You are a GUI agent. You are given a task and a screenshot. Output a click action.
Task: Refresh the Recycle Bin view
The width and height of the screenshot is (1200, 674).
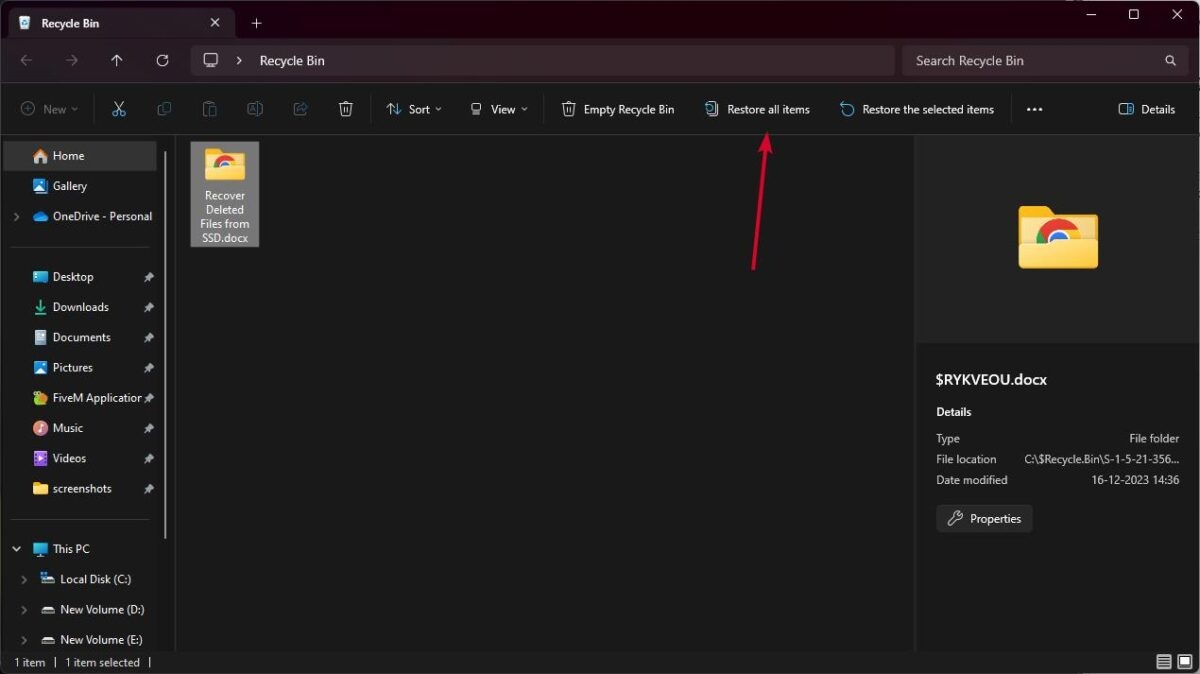pos(163,60)
